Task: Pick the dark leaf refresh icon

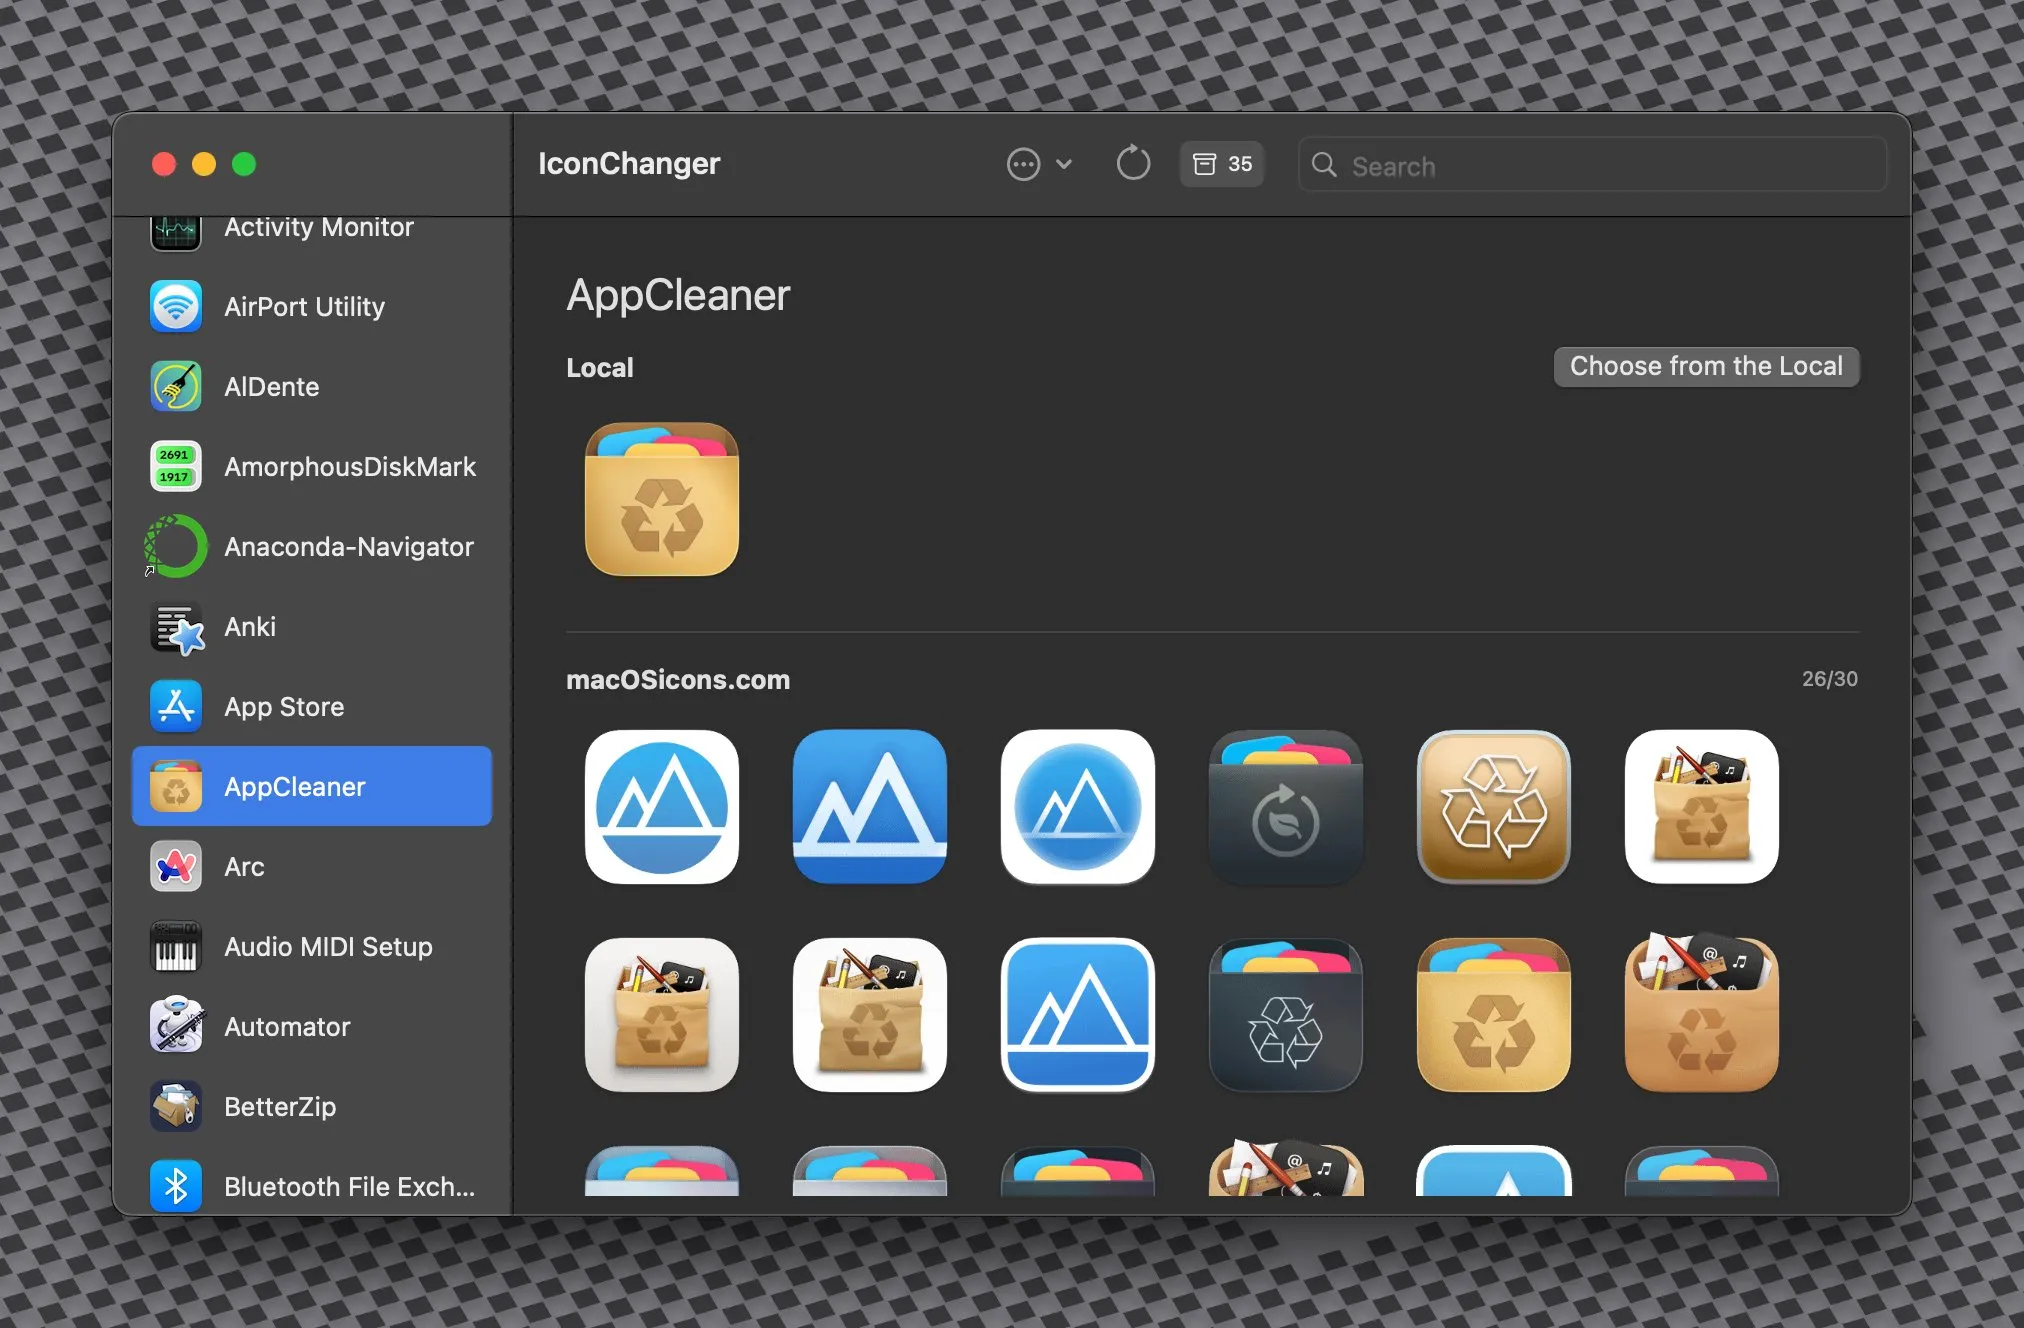Action: pos(1285,807)
